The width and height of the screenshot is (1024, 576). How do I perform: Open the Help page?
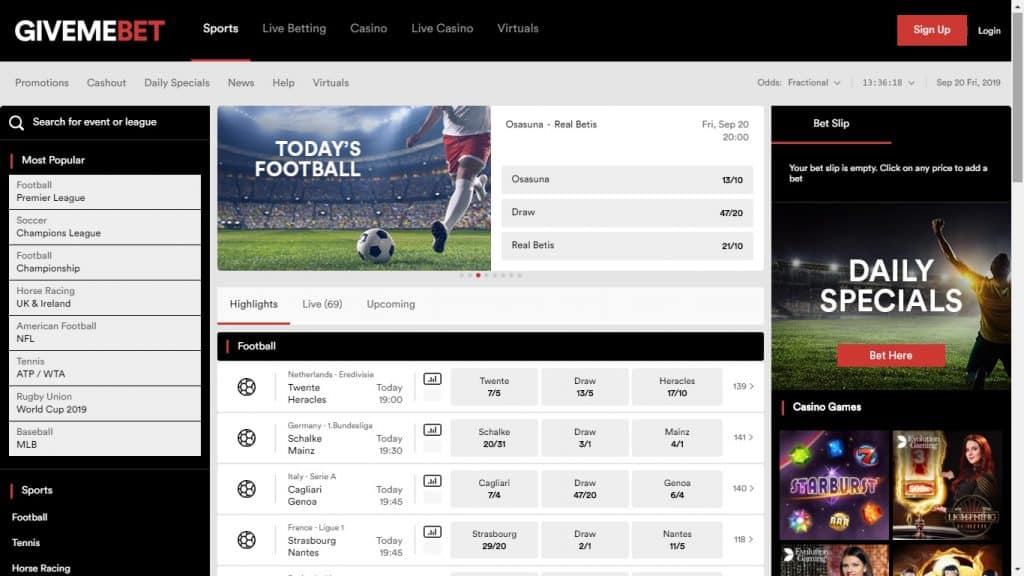283,83
